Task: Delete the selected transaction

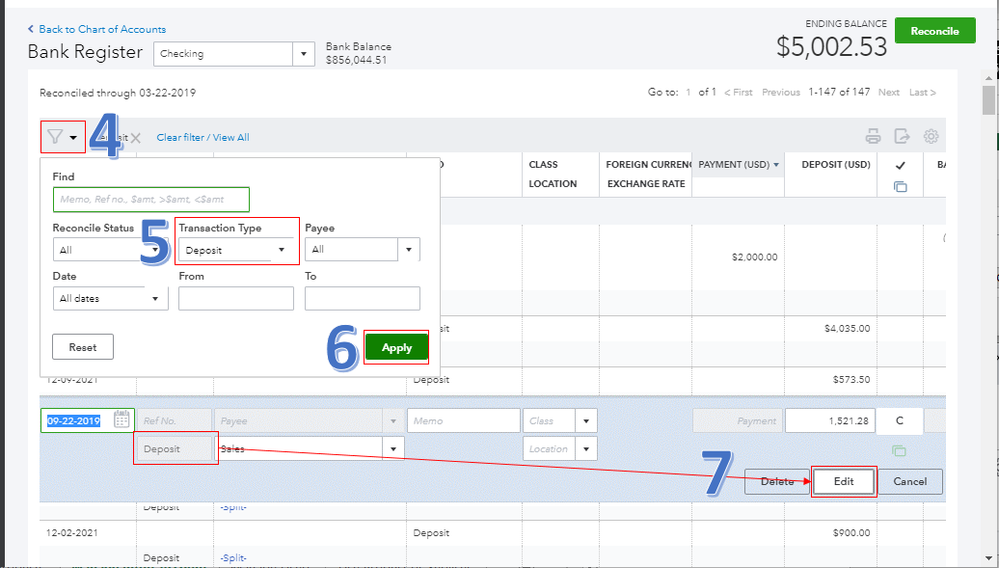Action: pyautogui.click(x=777, y=481)
